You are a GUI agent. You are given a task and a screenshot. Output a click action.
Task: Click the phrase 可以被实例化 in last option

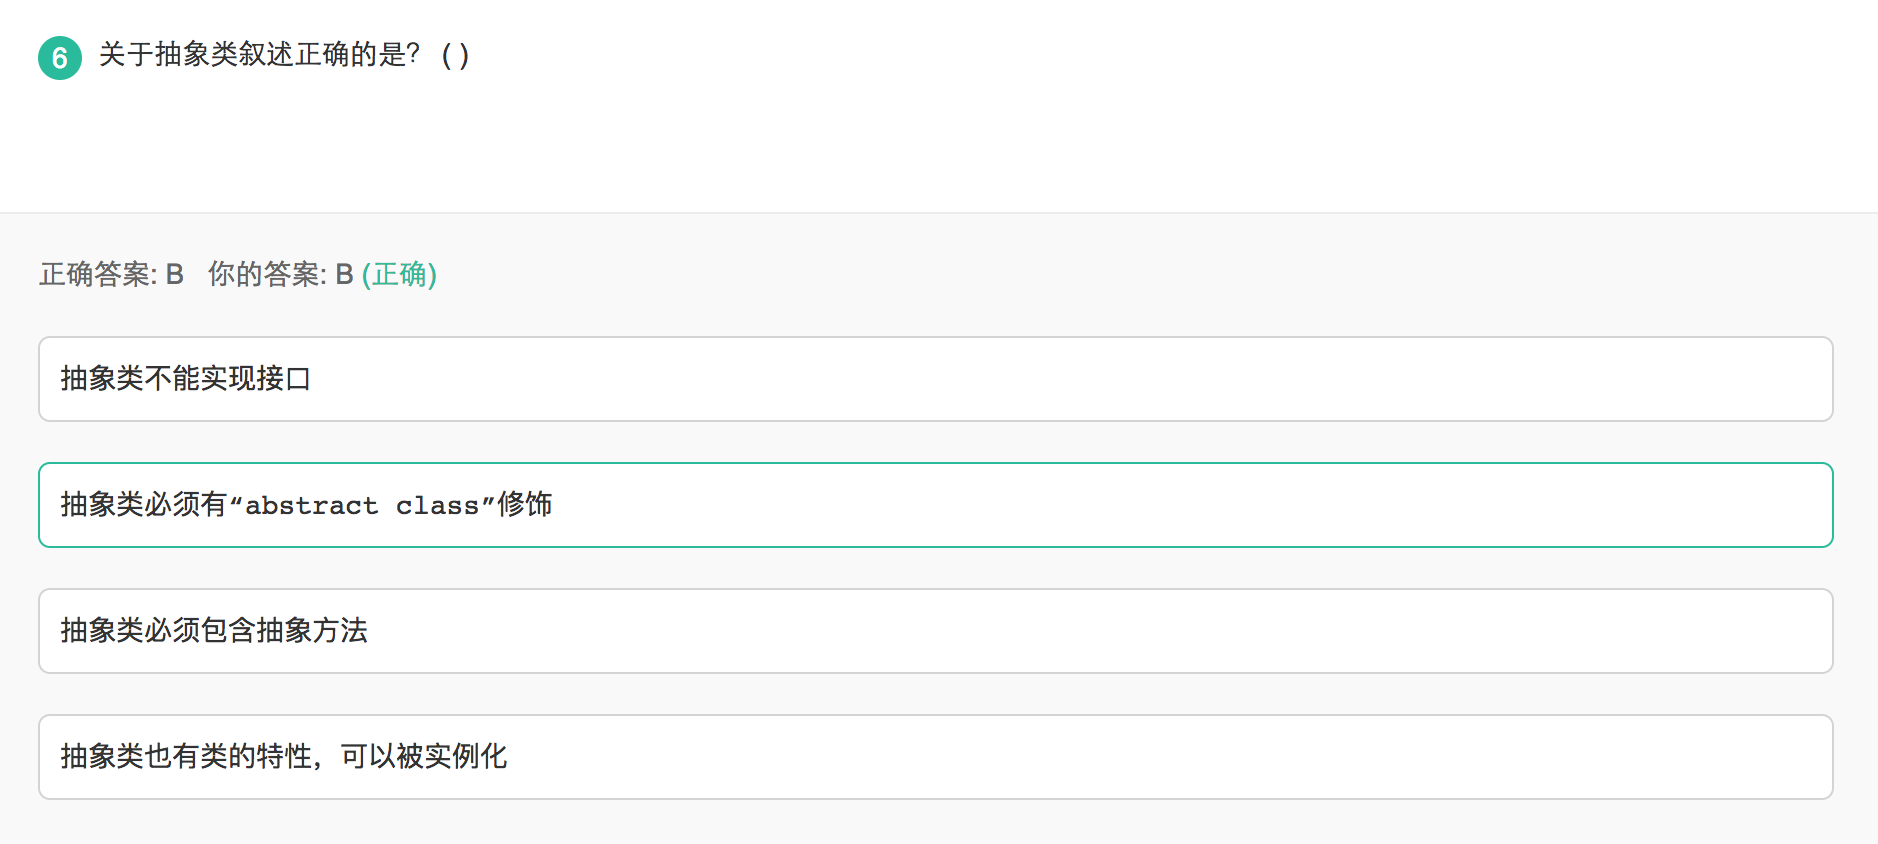pyautogui.click(x=424, y=756)
